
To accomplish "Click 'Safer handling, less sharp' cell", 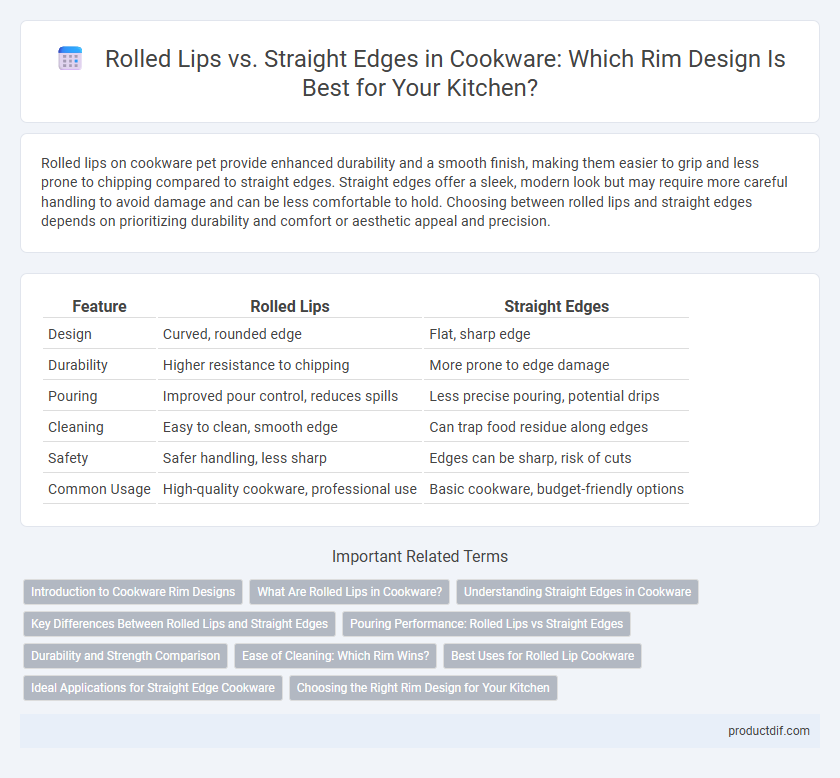I will tap(290, 458).
